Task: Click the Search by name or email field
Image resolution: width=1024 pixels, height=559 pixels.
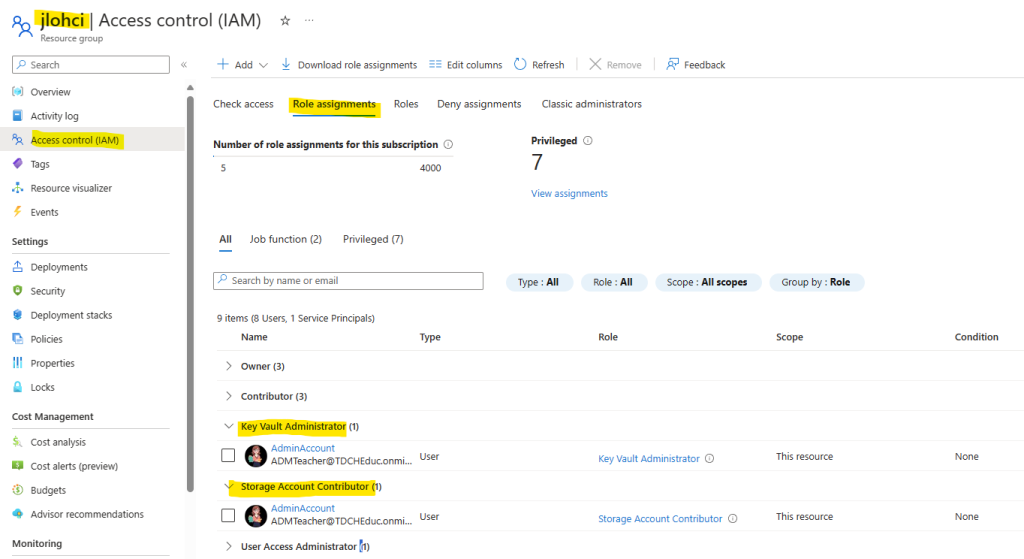Action: (348, 281)
